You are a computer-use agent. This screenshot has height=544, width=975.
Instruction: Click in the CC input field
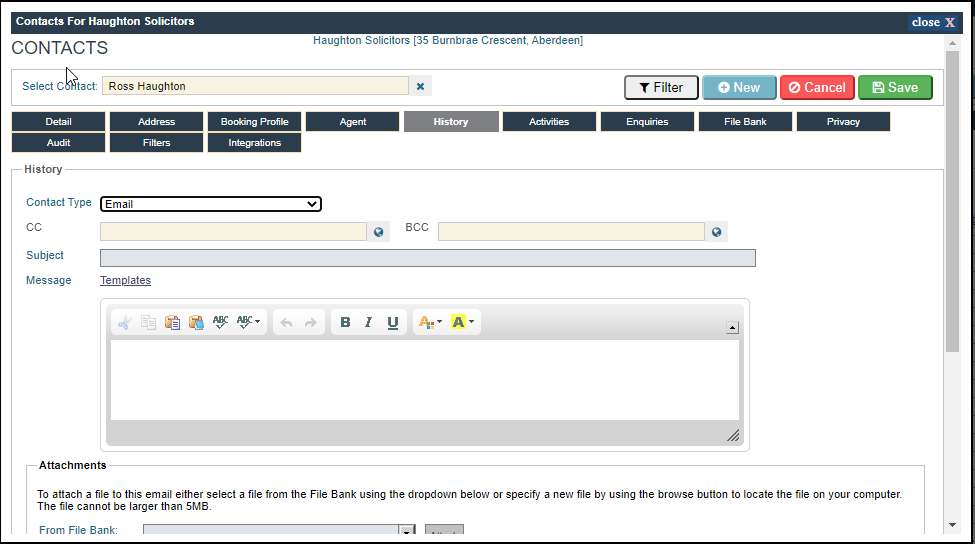(x=233, y=232)
